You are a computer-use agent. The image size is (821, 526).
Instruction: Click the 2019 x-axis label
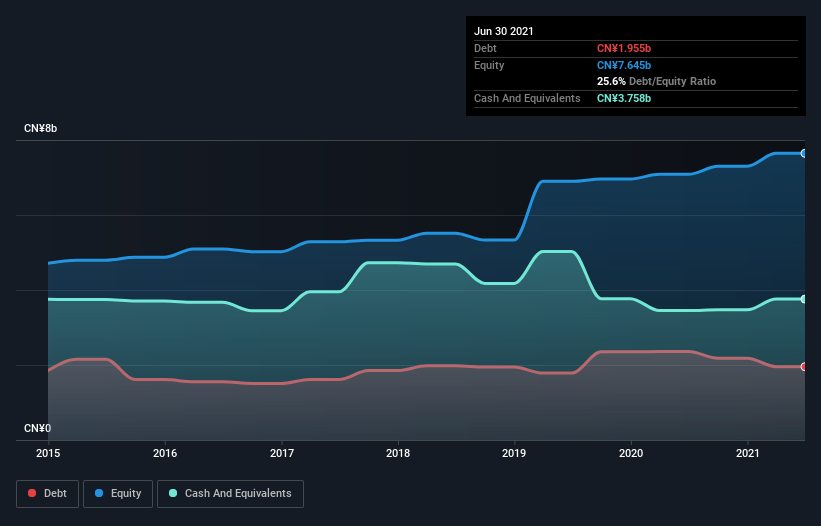click(x=514, y=453)
